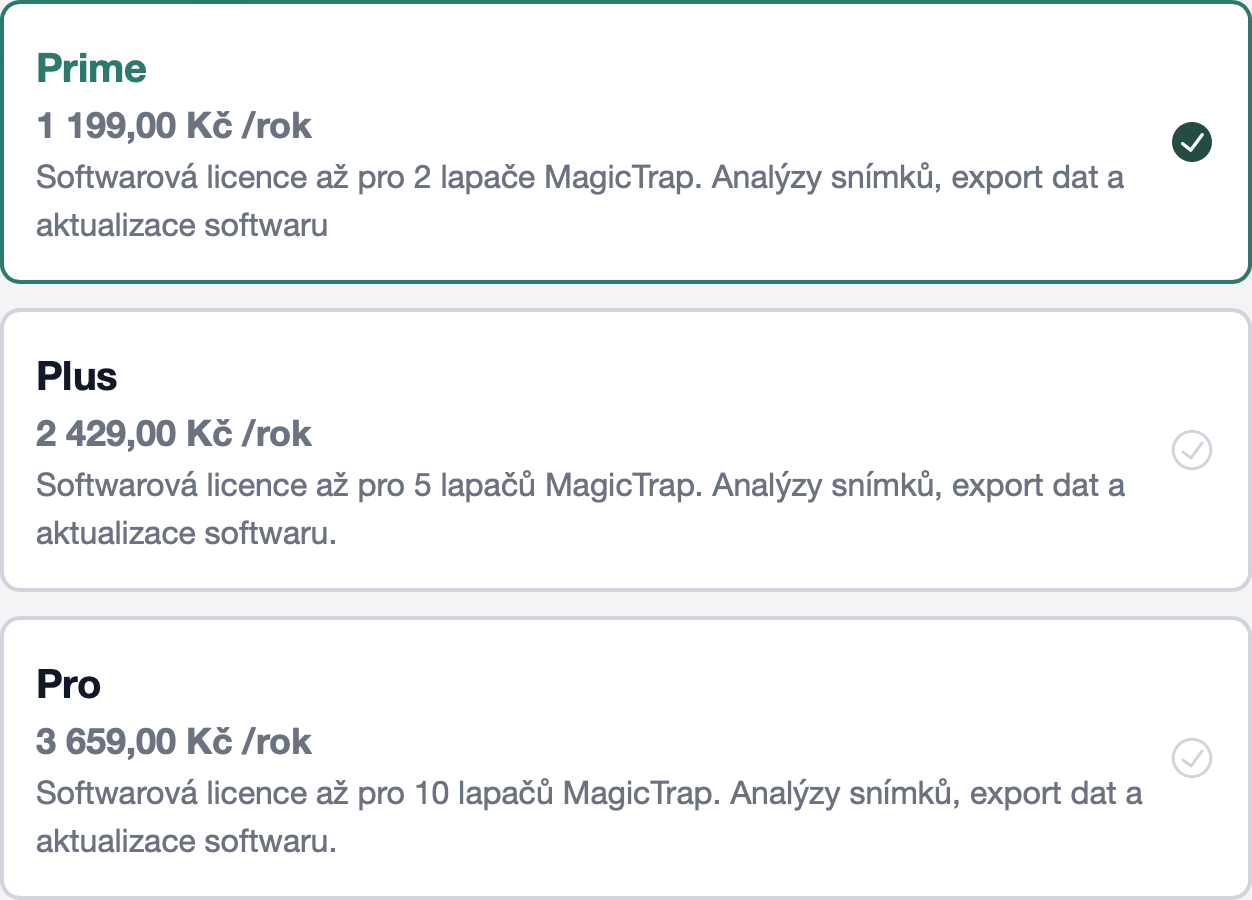Screen dimensions: 1252x900
Task: Click the Prime plan title
Action: [91, 68]
